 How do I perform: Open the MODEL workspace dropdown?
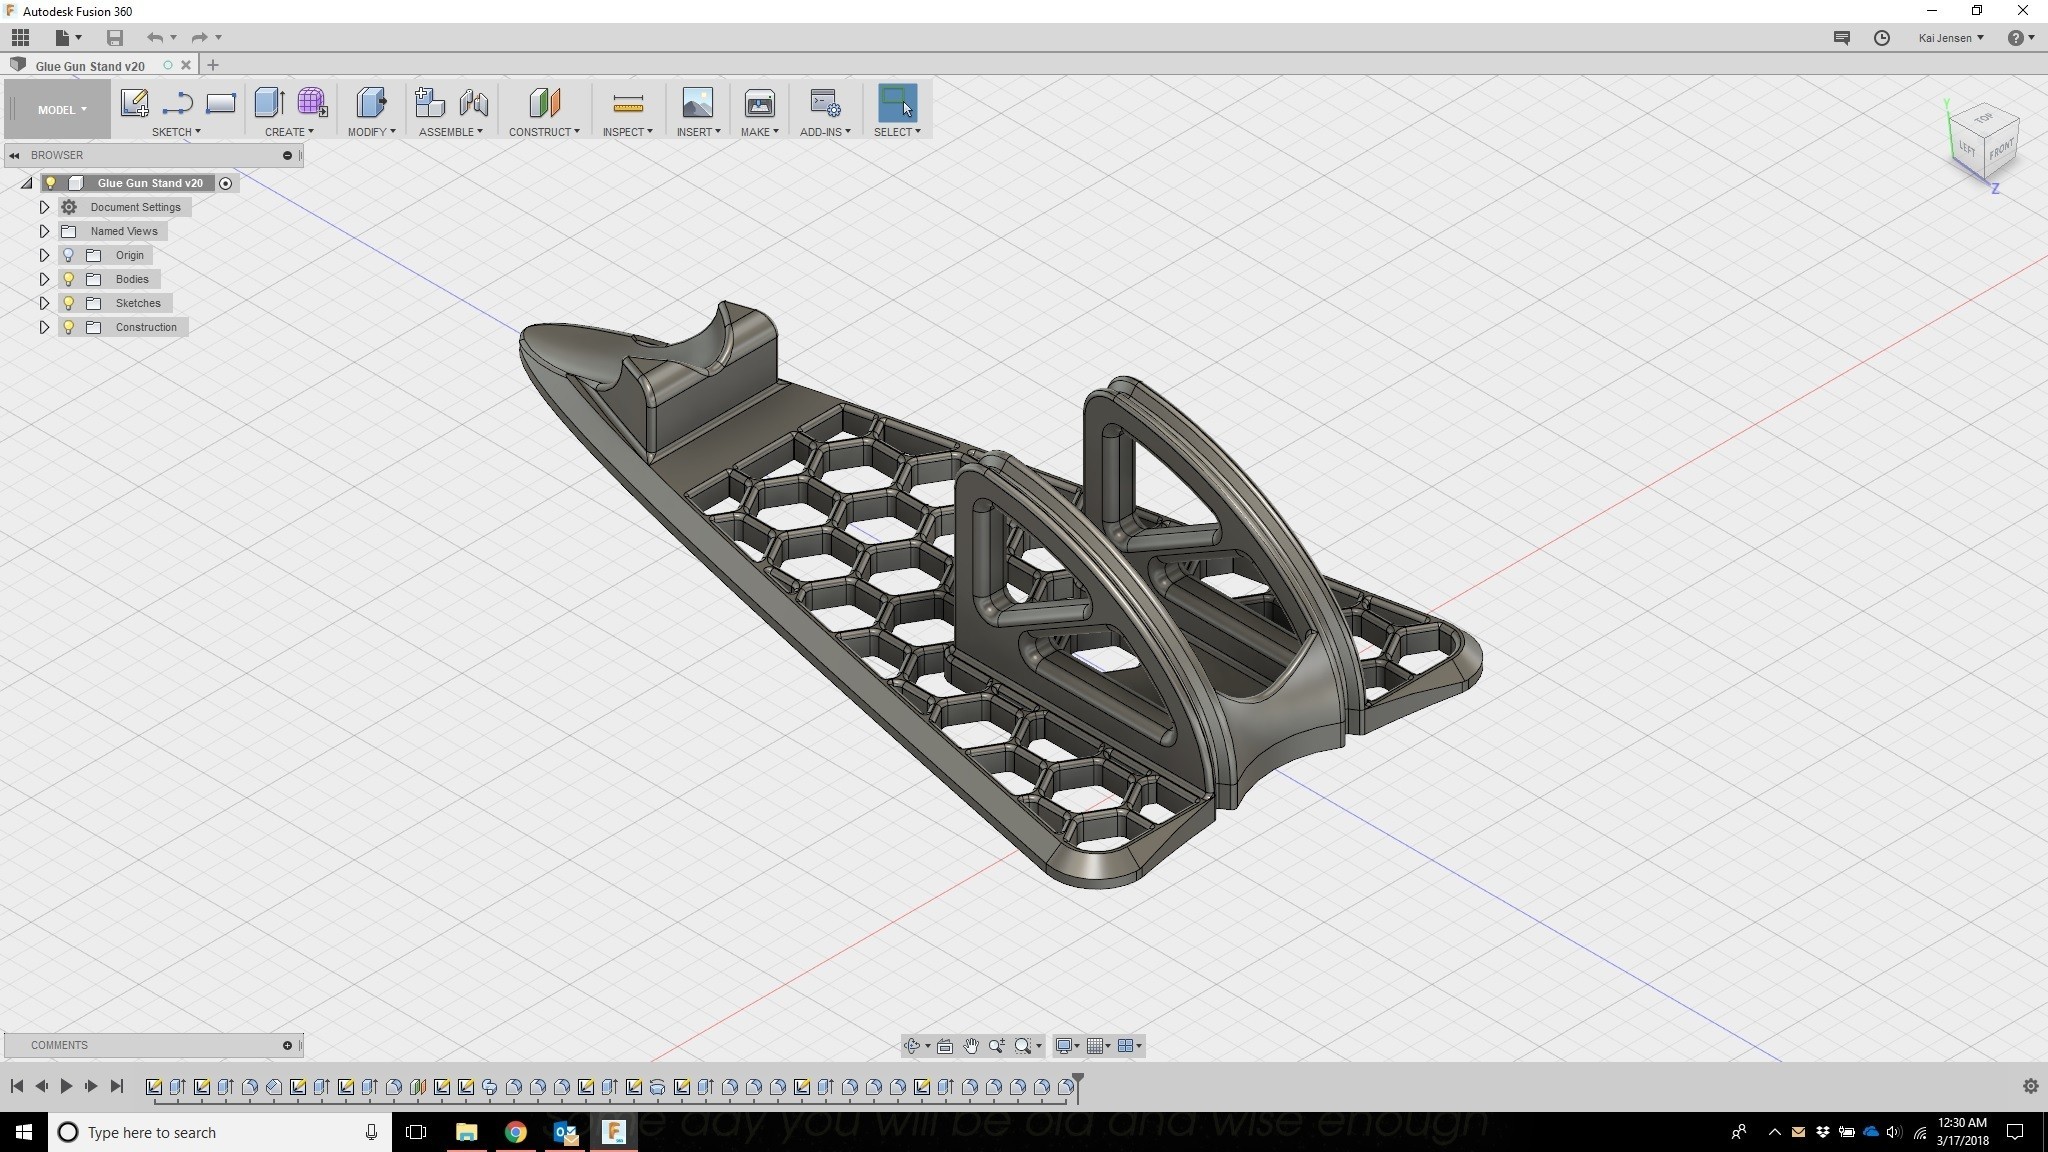[x=62, y=110]
